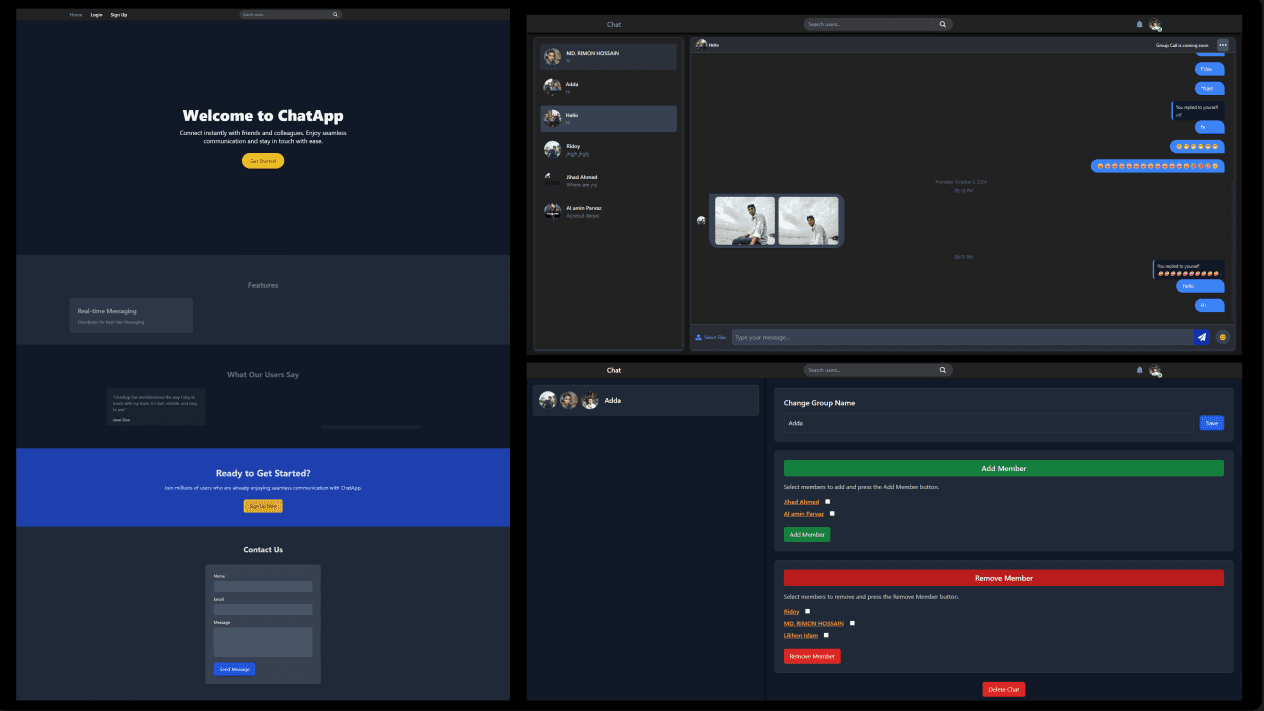This screenshot has width=1264, height=711.
Task: Click search magnifier in group settings window
Action: (x=942, y=370)
